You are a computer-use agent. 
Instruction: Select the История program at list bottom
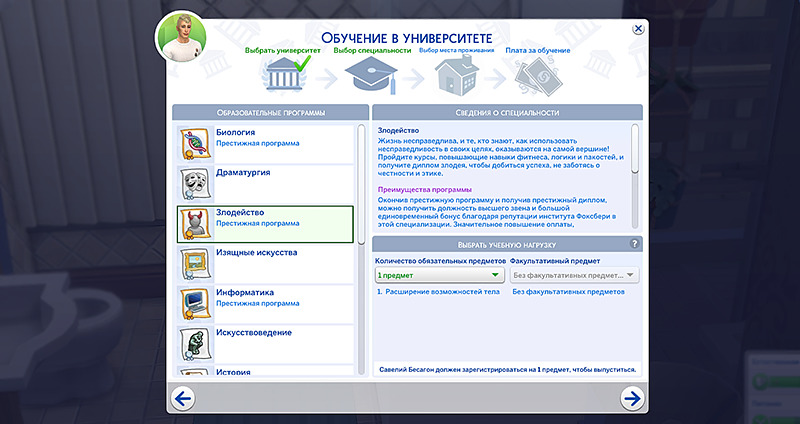(x=265, y=371)
